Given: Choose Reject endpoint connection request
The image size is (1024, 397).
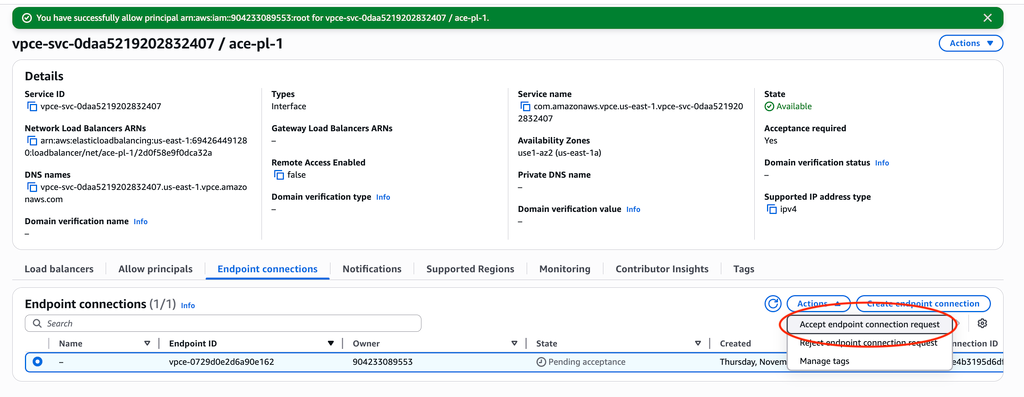Looking at the screenshot, I should pos(869,343).
